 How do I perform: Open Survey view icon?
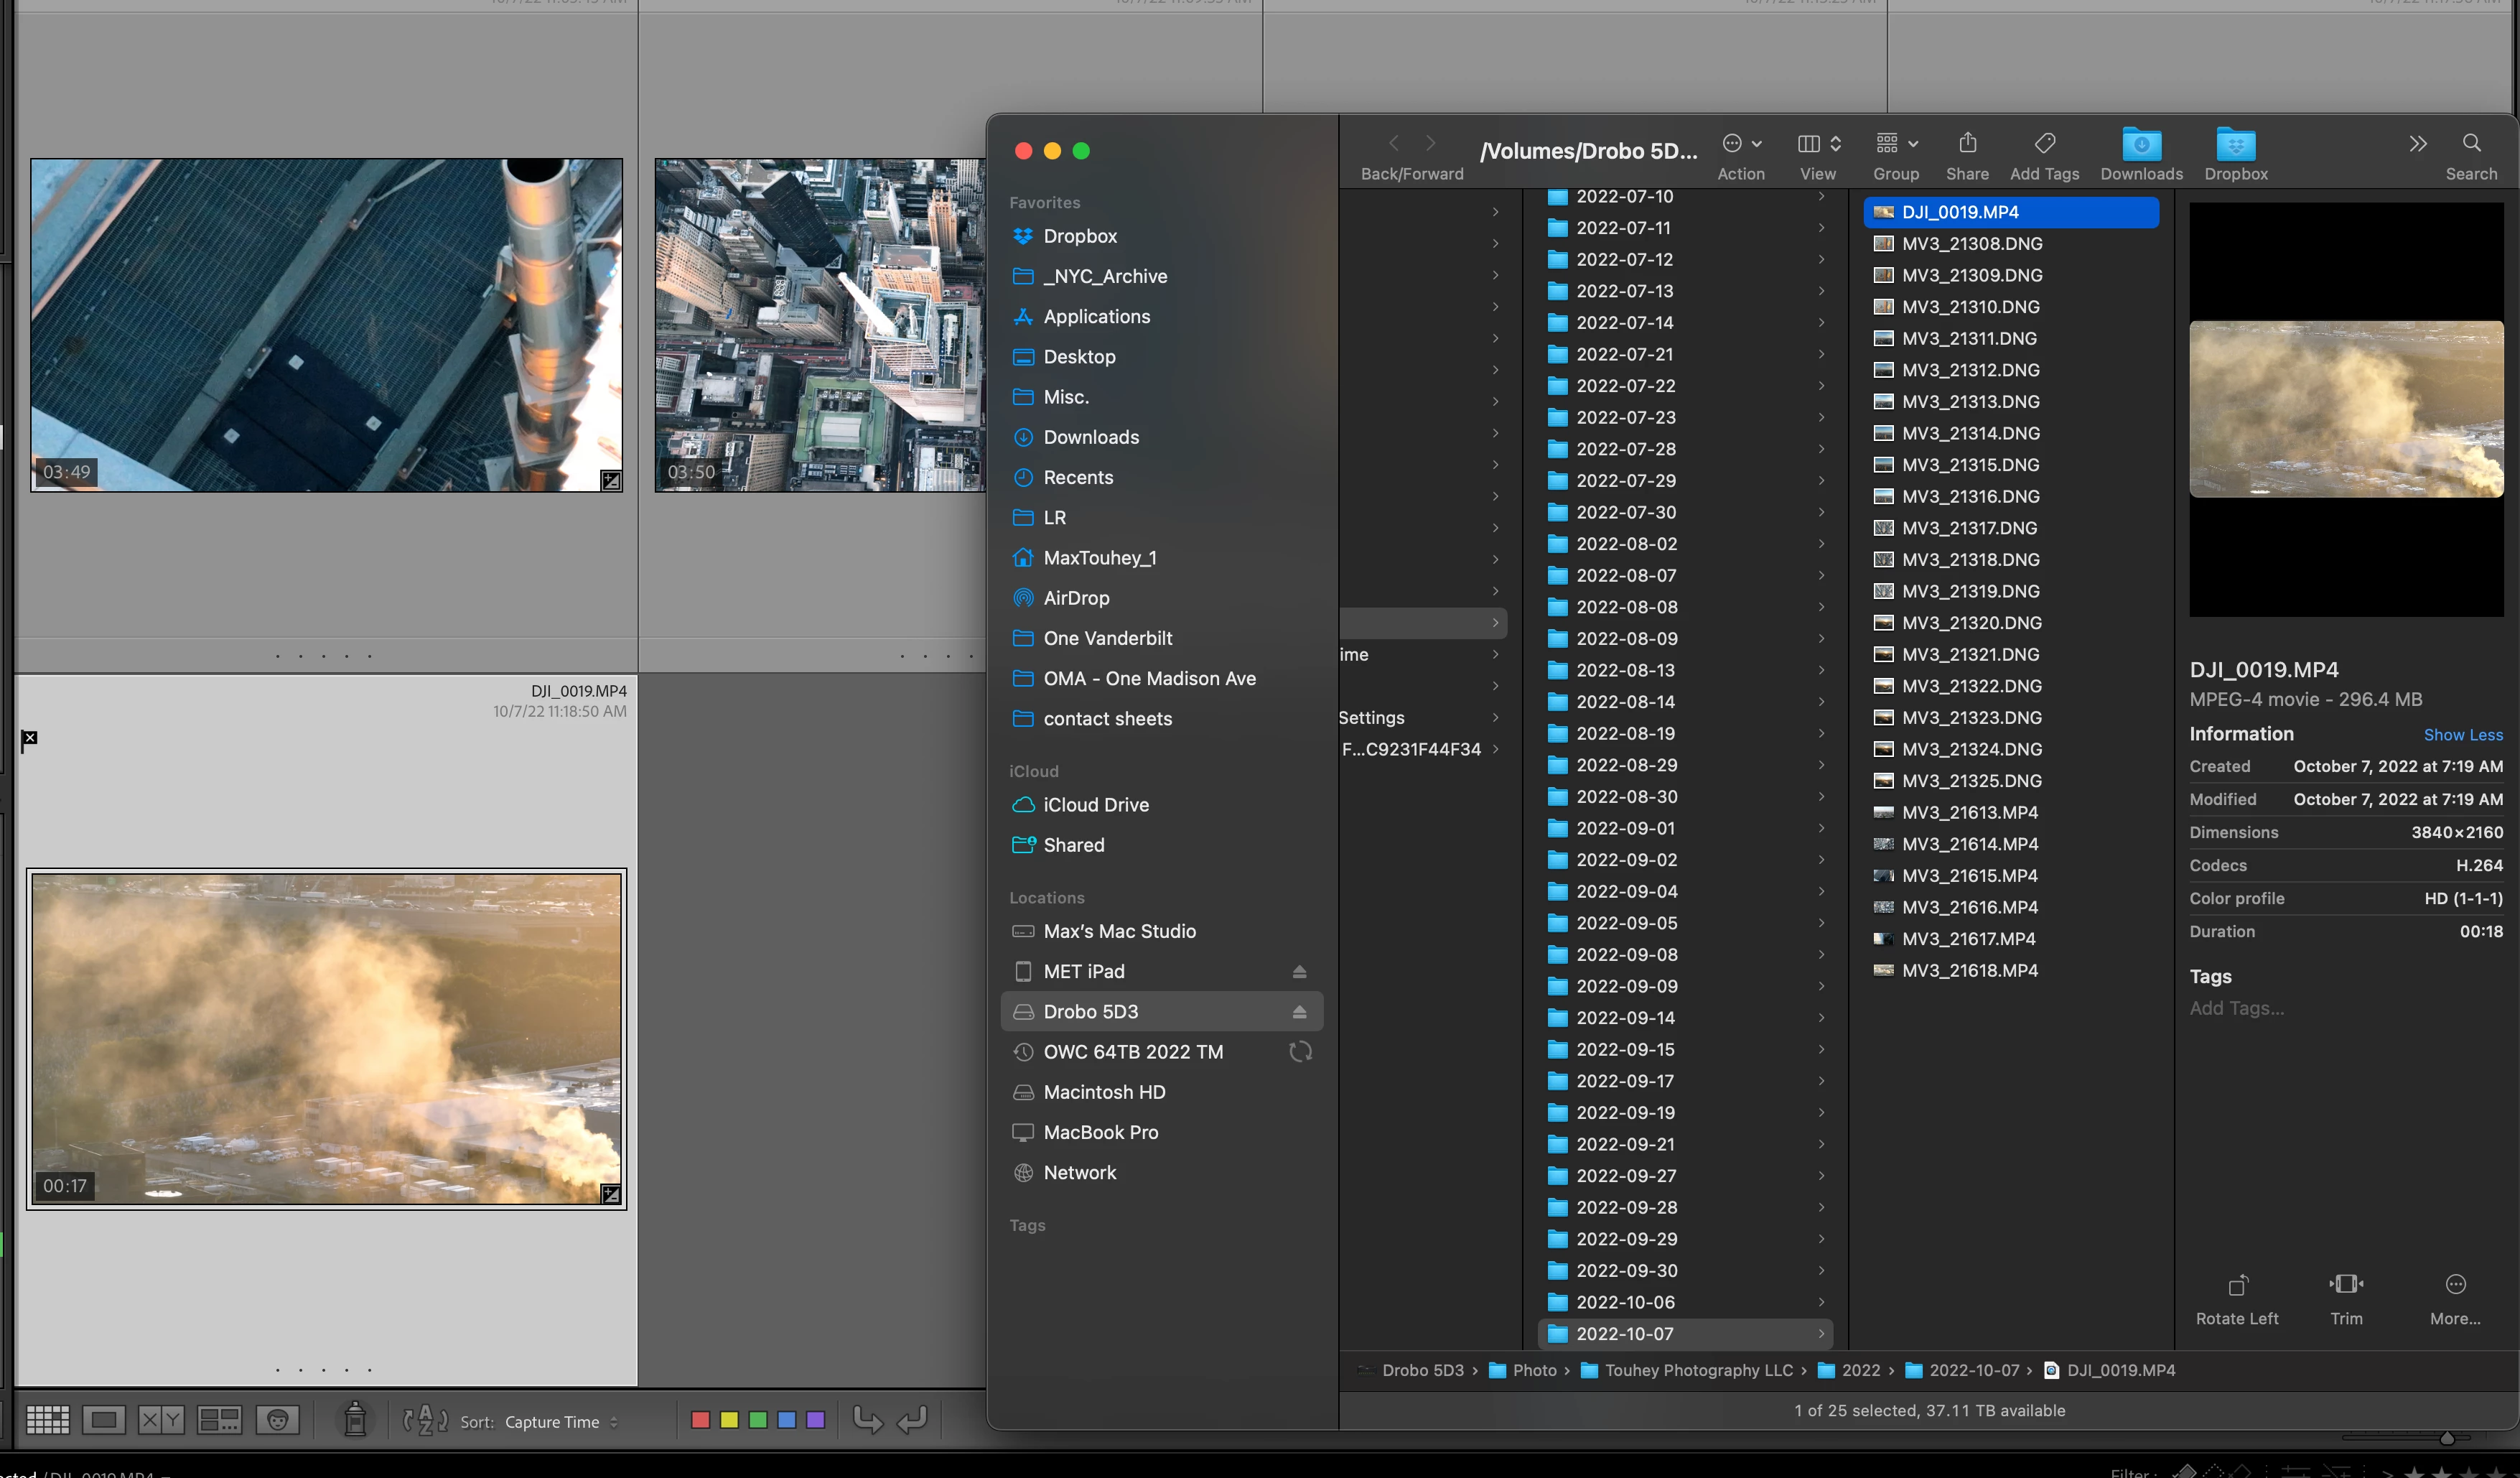point(219,1420)
